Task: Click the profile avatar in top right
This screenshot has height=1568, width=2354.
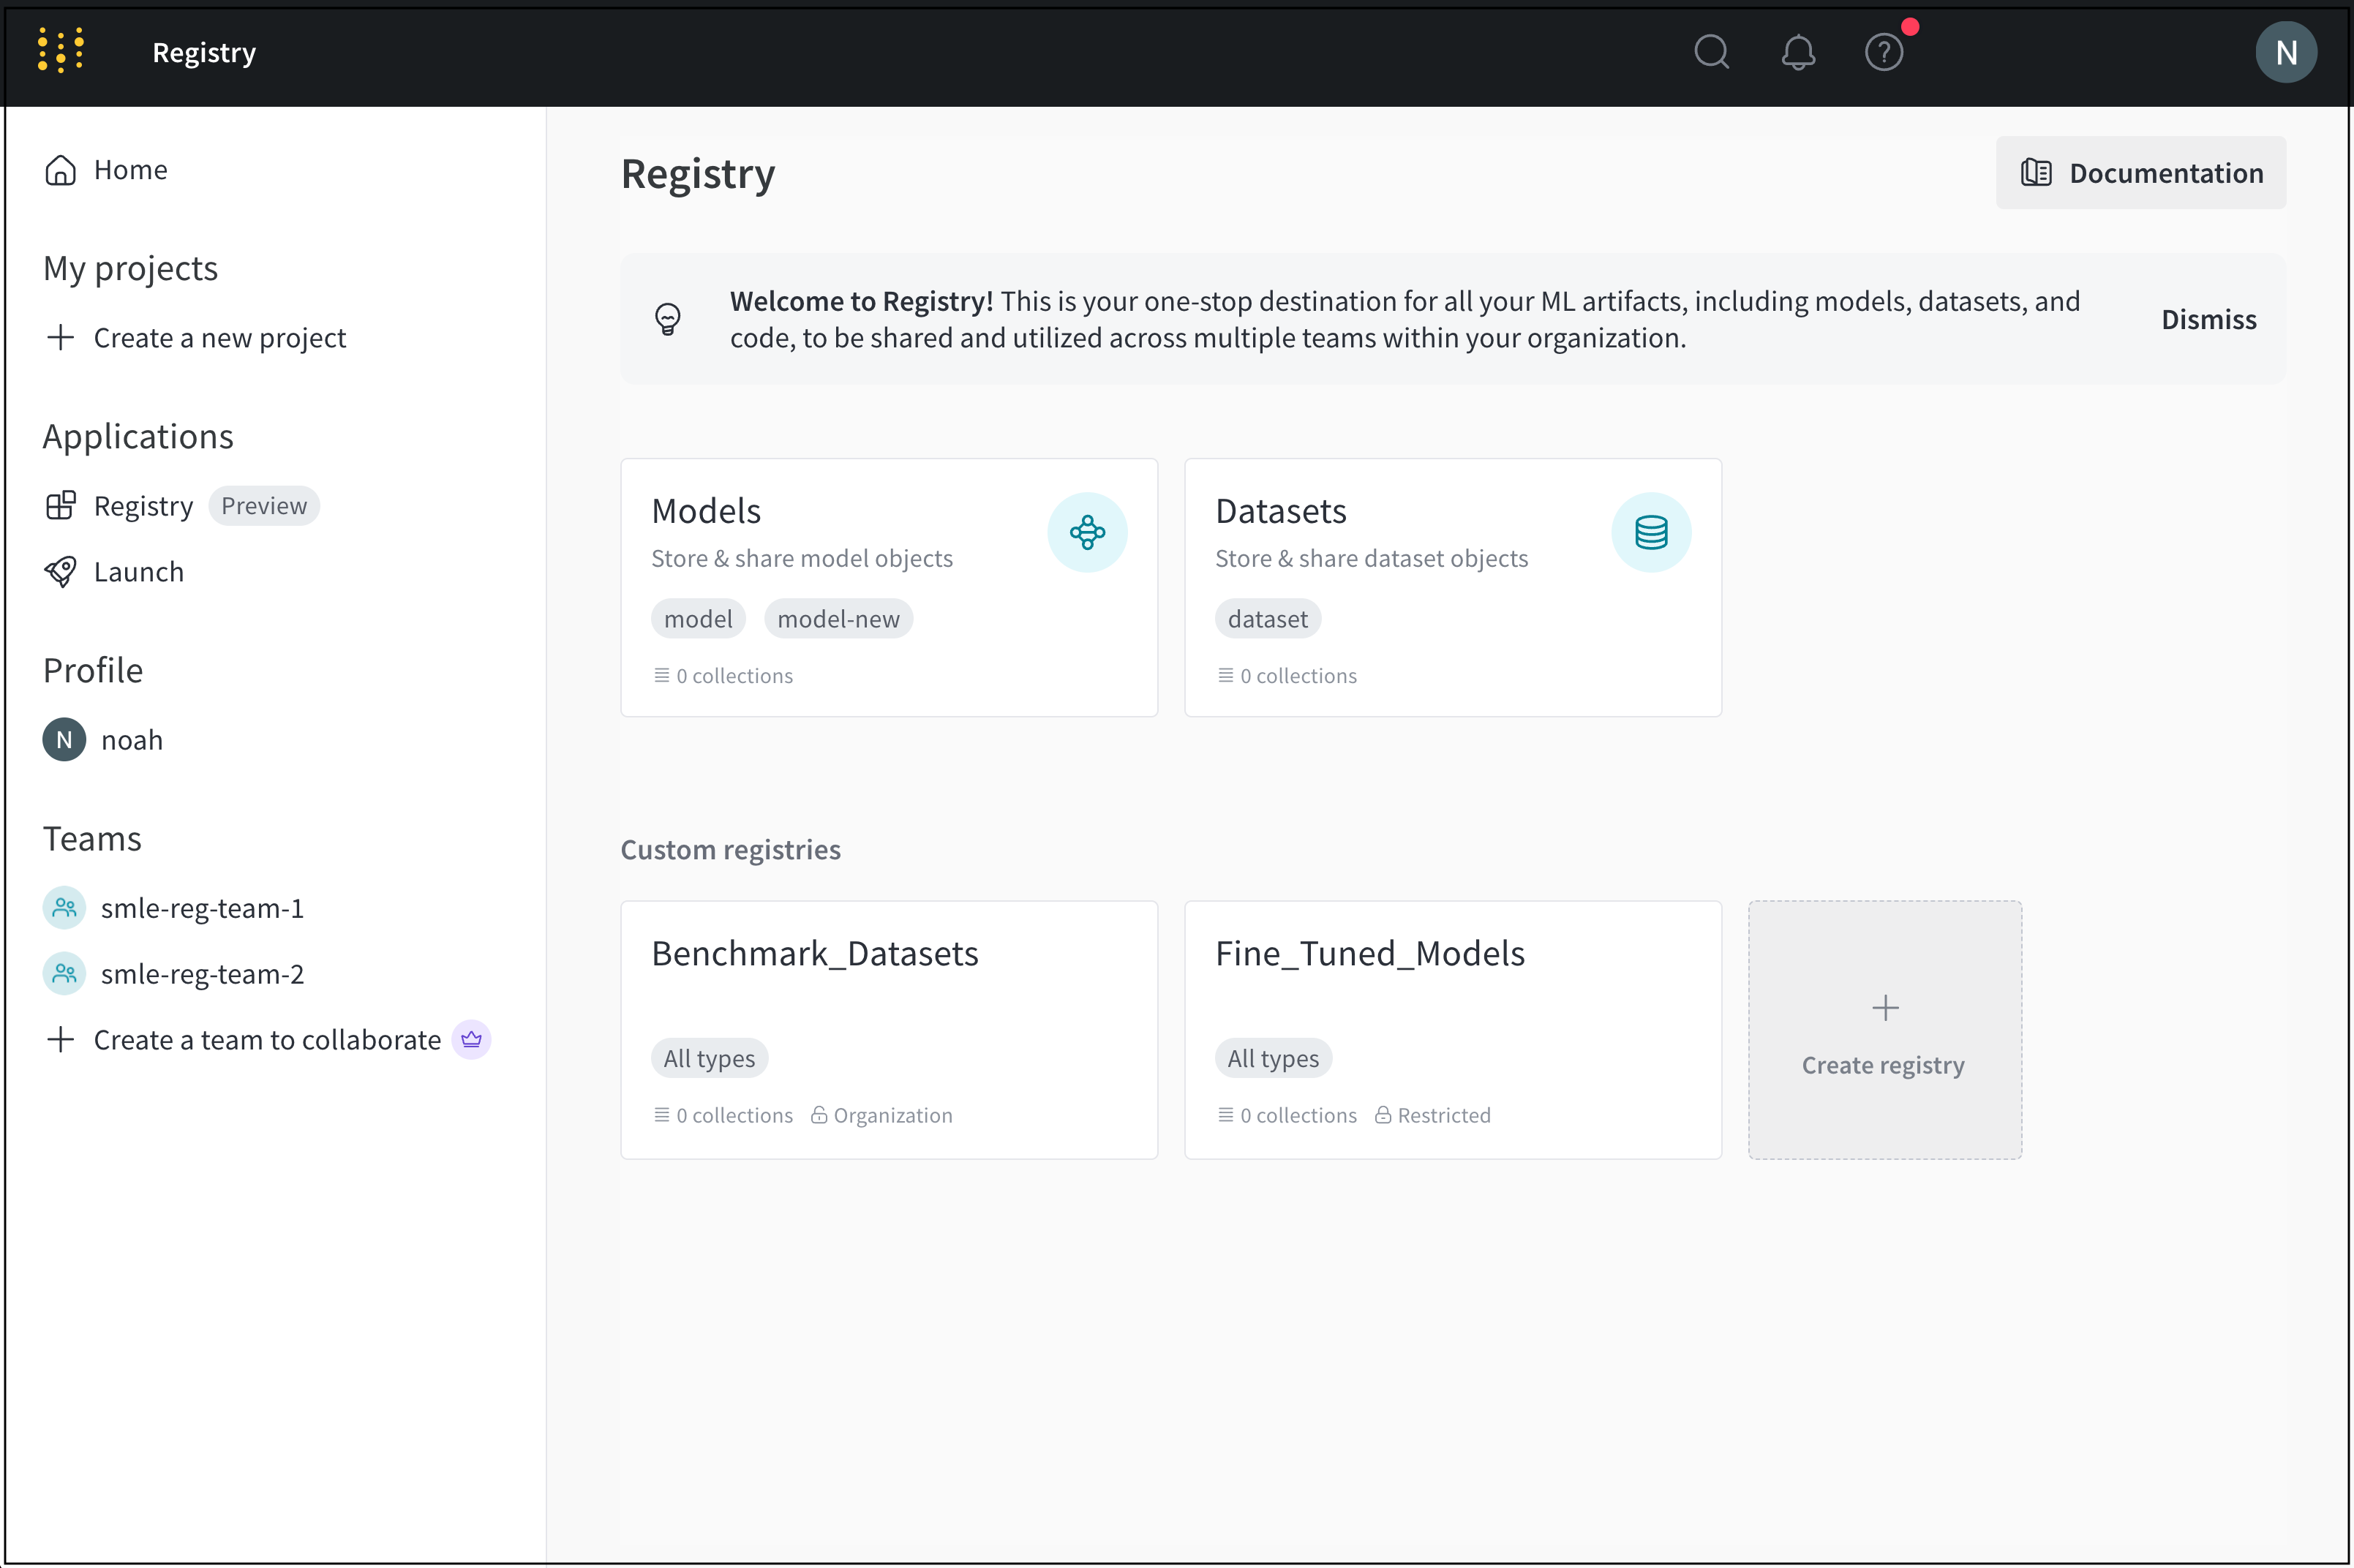Action: click(x=2286, y=52)
